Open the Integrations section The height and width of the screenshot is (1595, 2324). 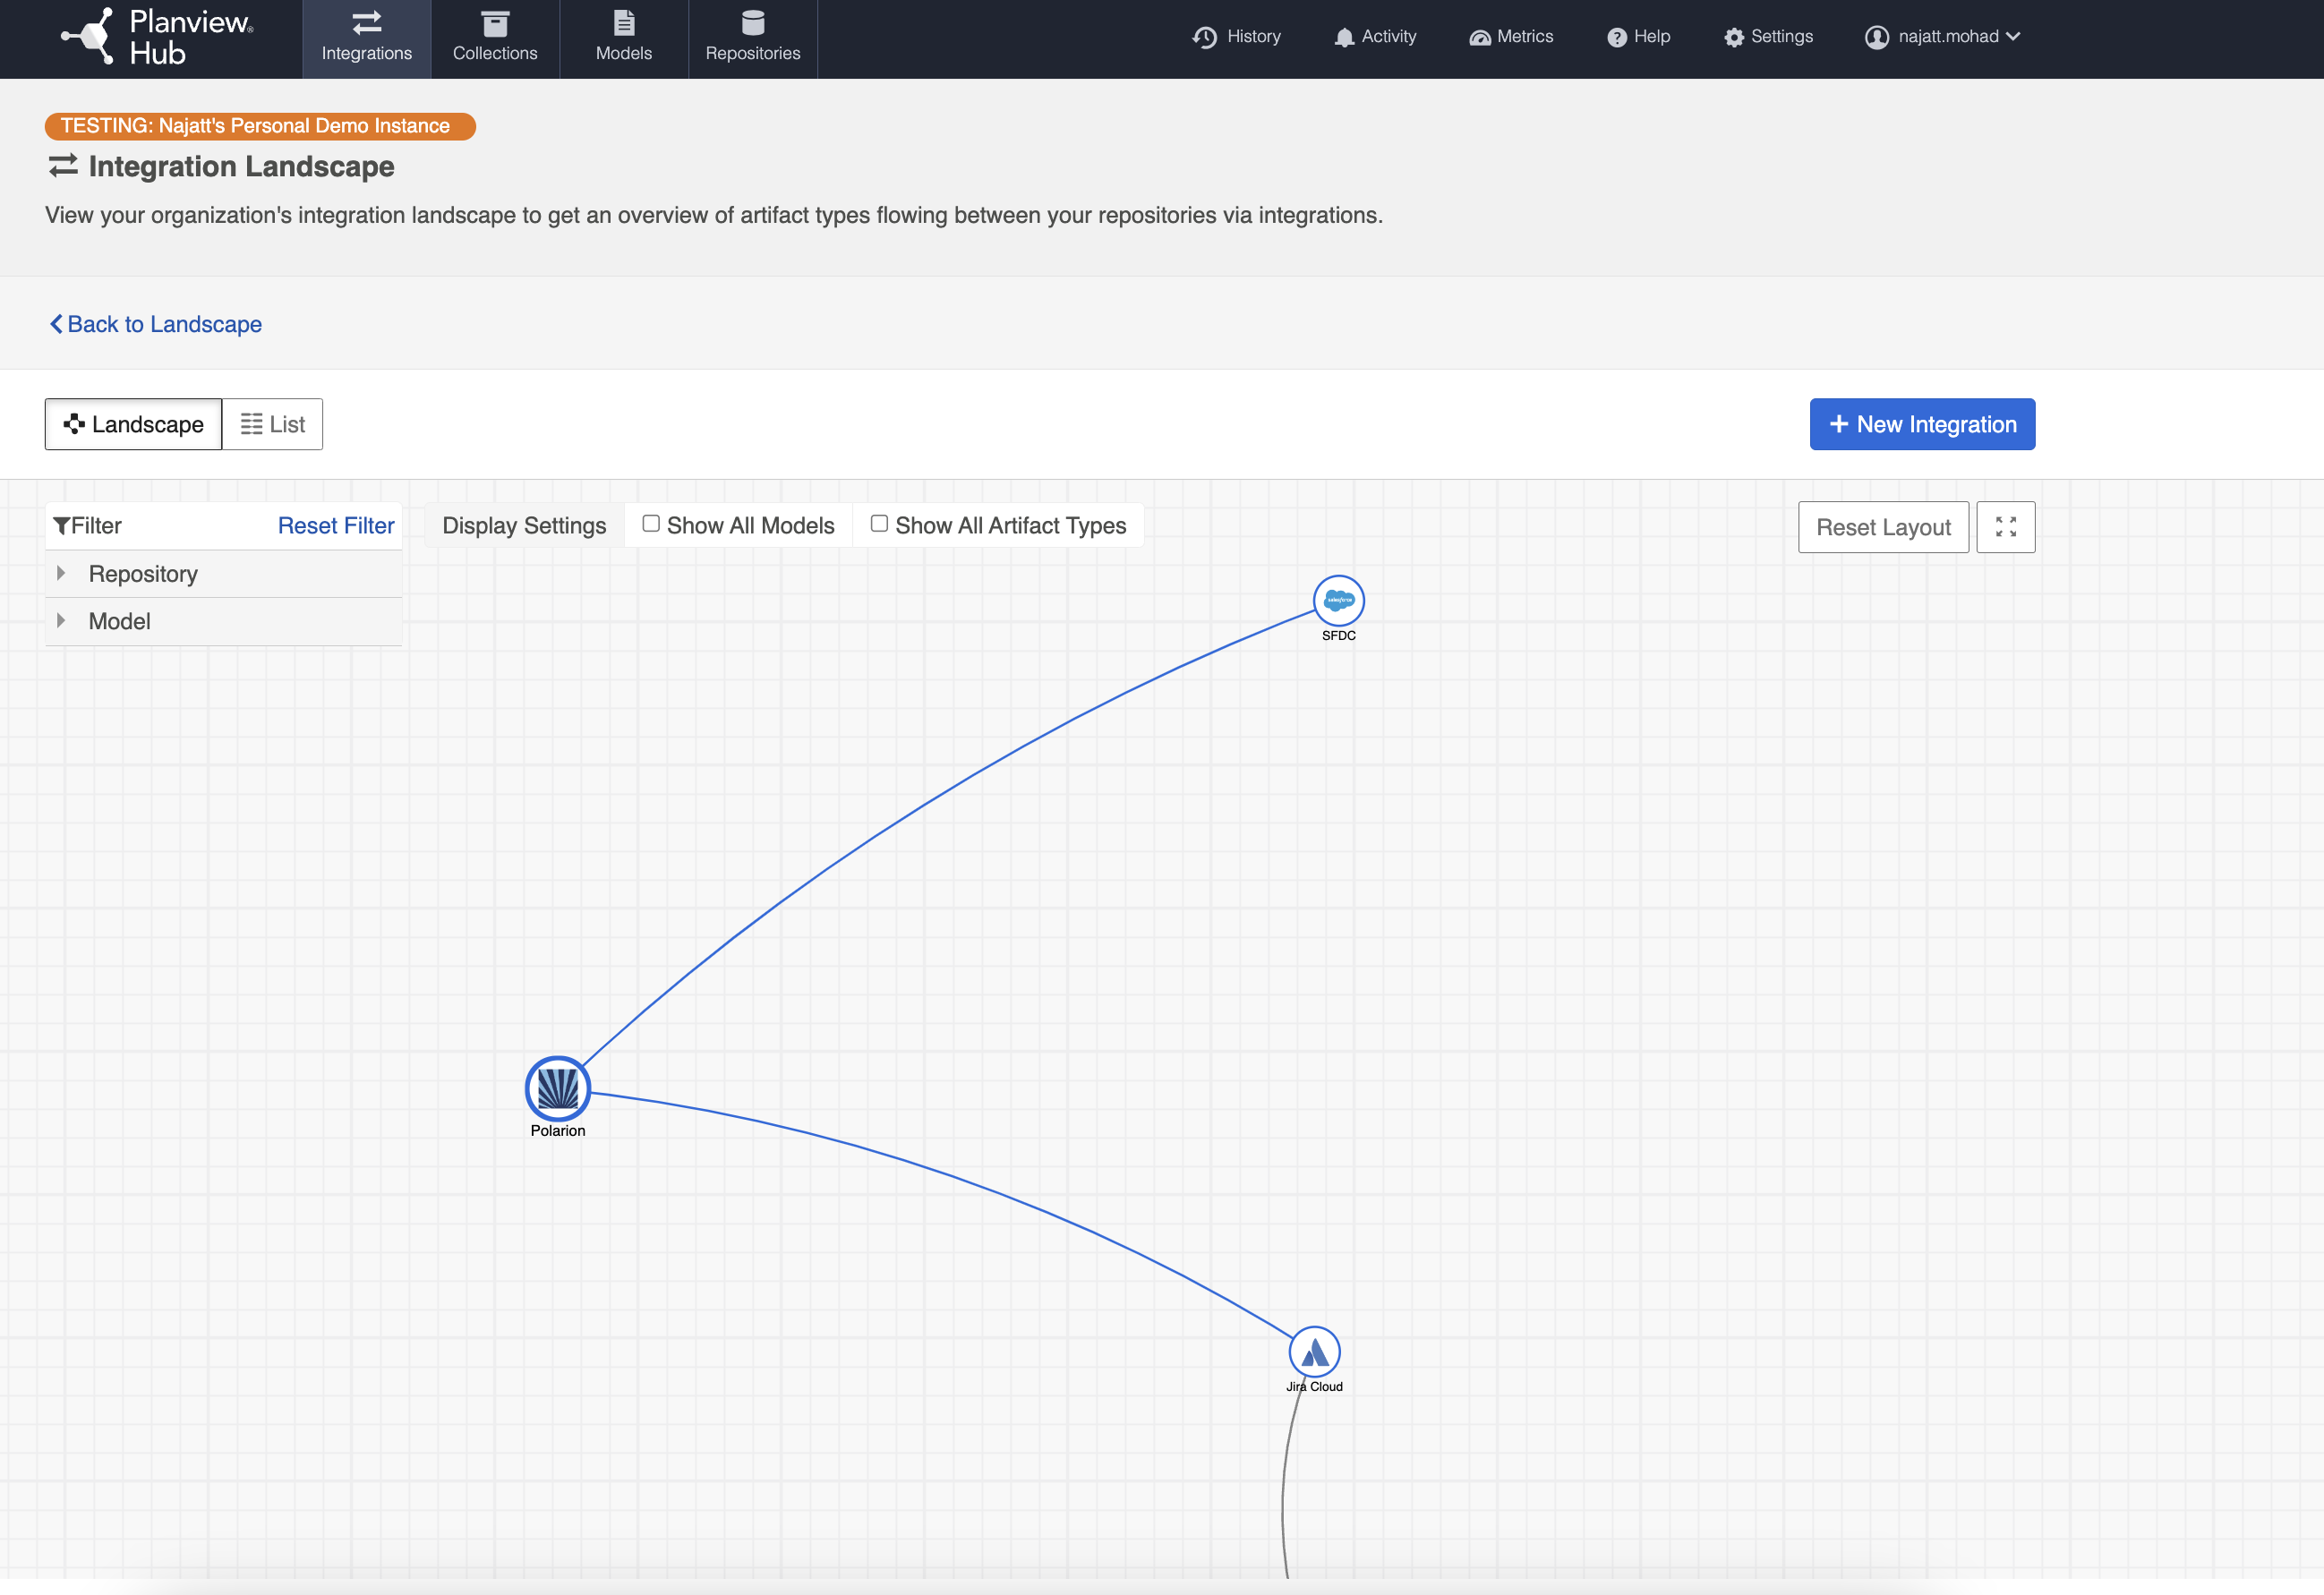point(366,38)
